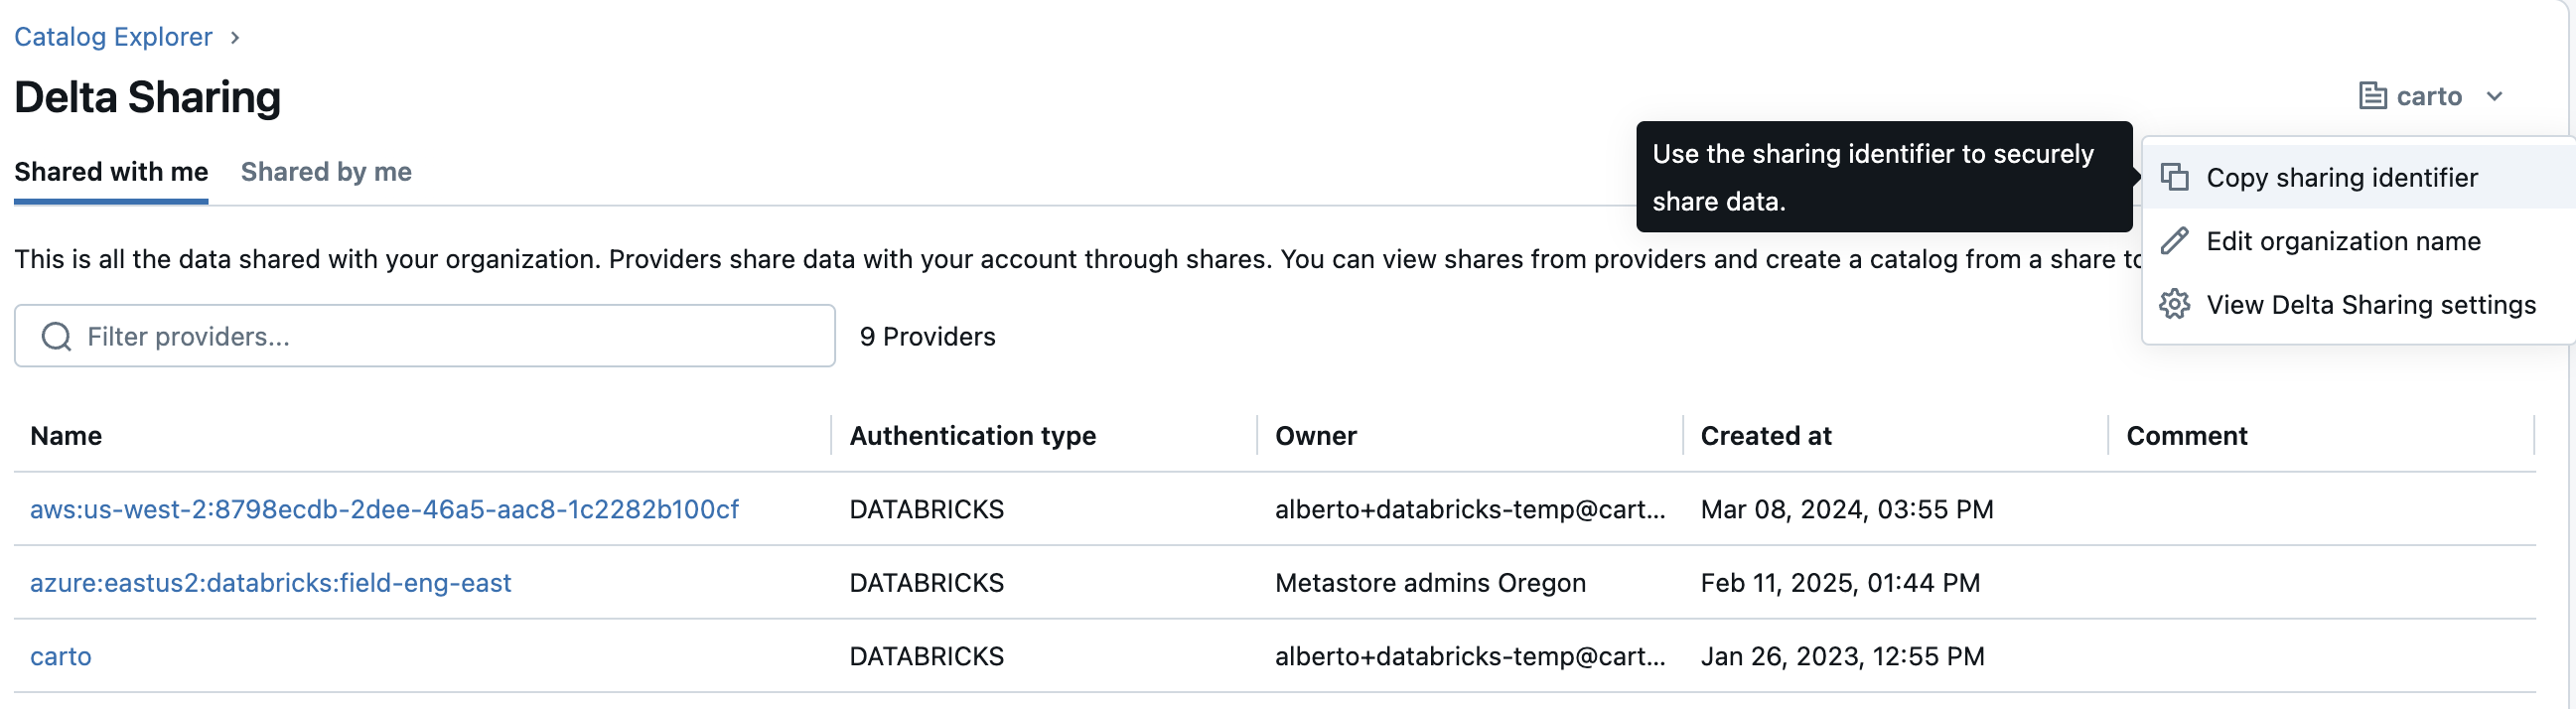Image resolution: width=2576 pixels, height=709 pixels.
Task: Open View Delta Sharing settings menu entry
Action: pyautogui.click(x=2370, y=304)
